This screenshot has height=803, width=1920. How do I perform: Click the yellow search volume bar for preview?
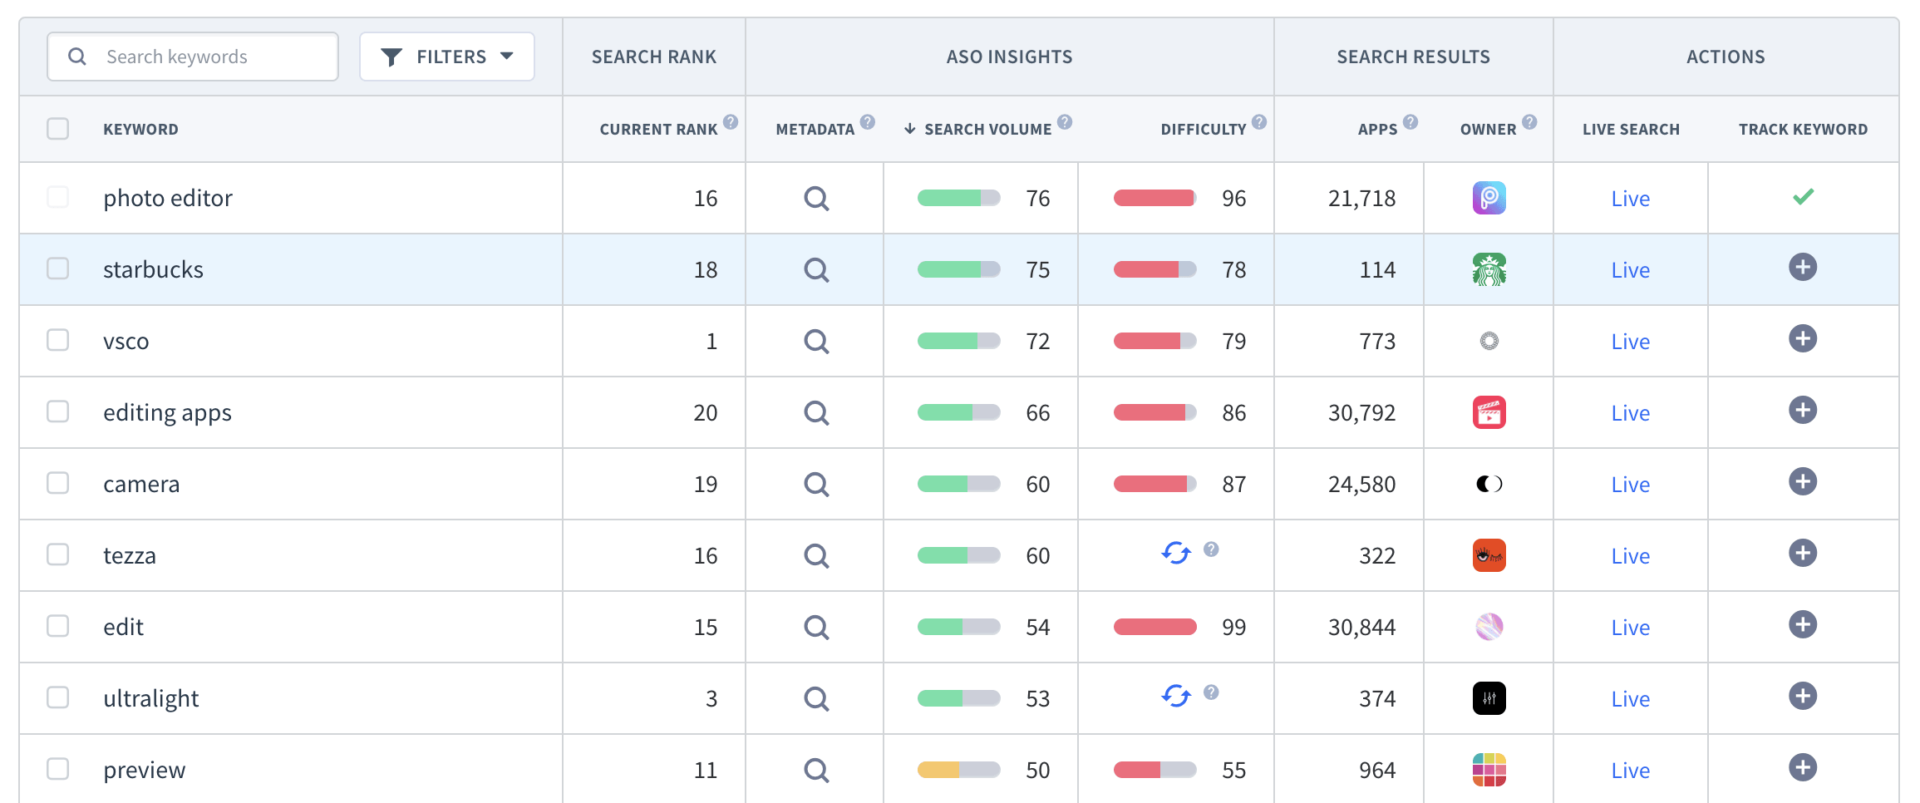tap(958, 770)
